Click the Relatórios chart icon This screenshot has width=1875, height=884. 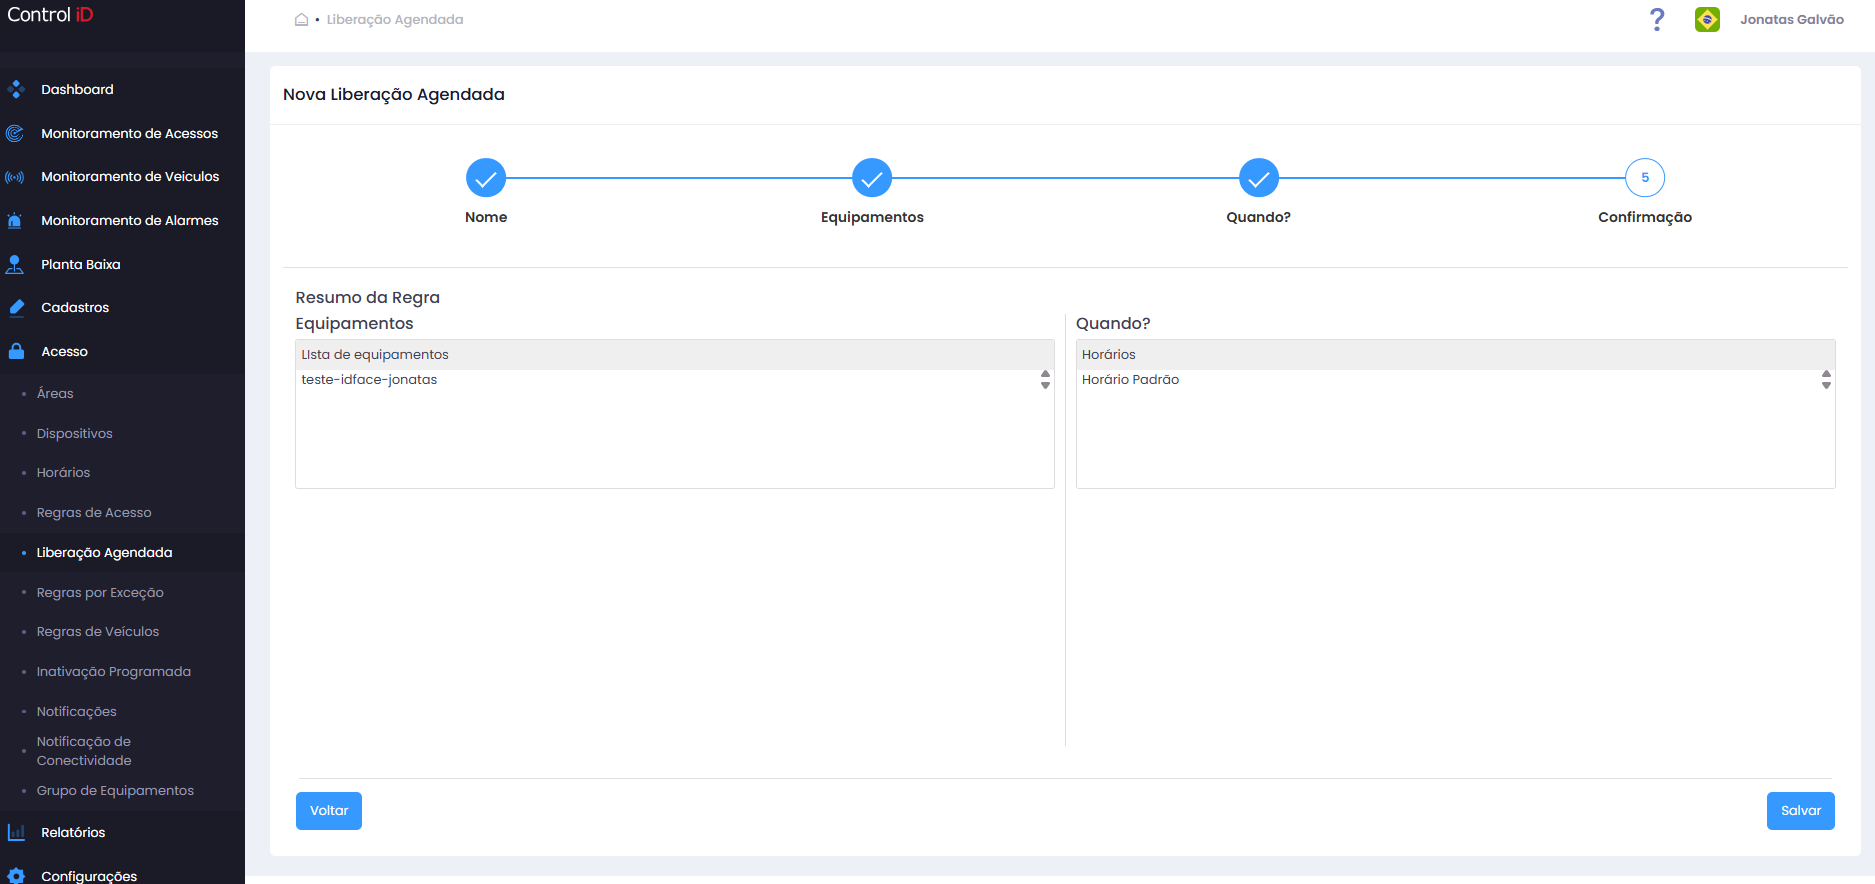pyautogui.click(x=16, y=832)
